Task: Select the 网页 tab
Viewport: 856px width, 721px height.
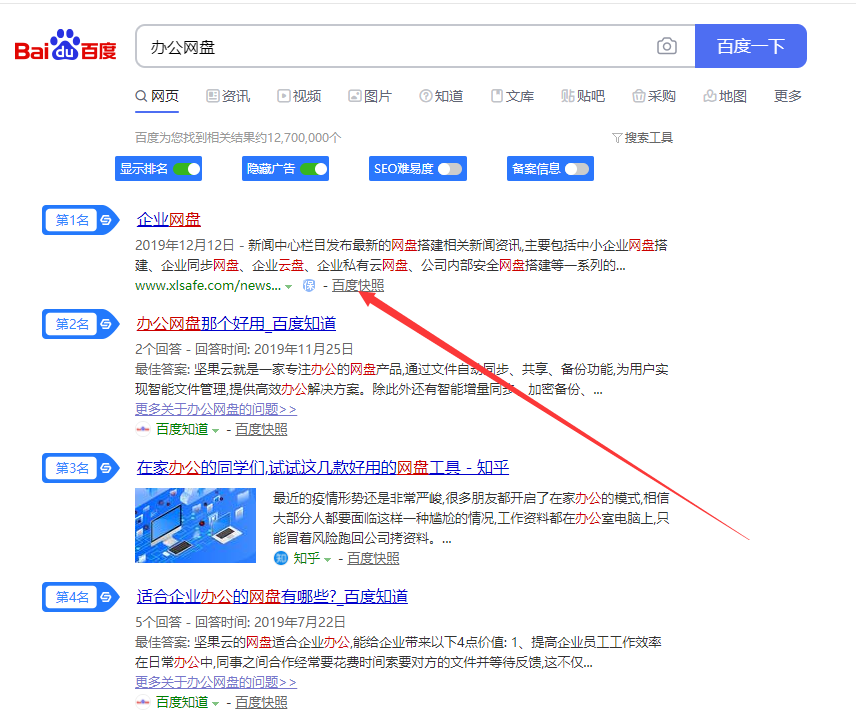Action: coord(157,96)
